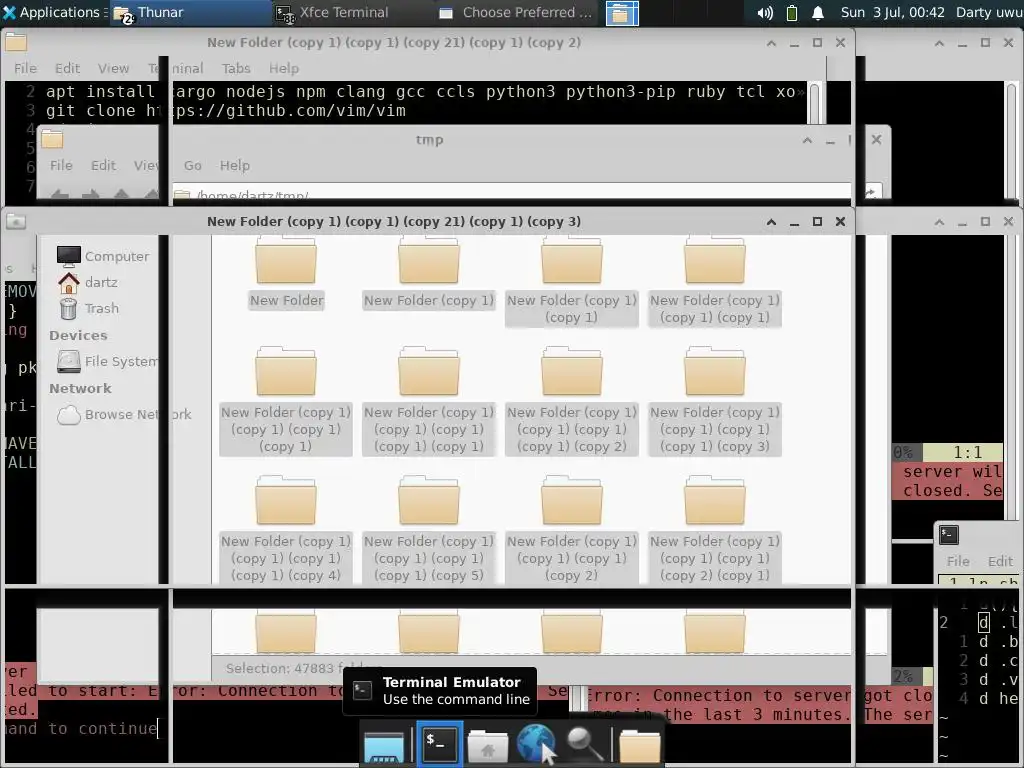This screenshot has width=1024, height=768.
Task: Open the Applications menu in the top panel
Action: [54, 12]
